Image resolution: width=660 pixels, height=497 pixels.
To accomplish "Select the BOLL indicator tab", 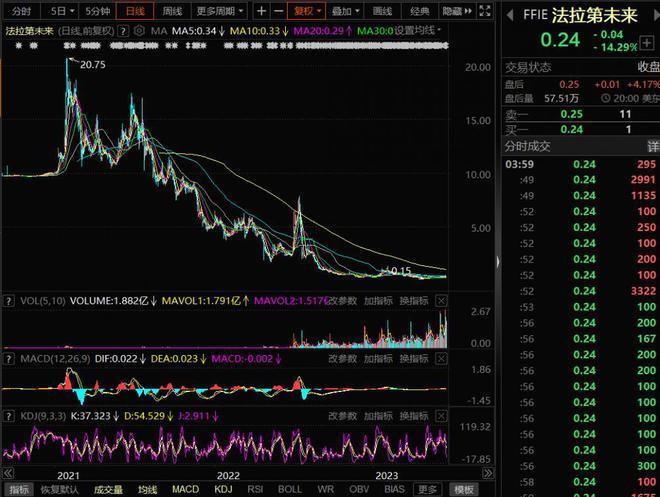I will tap(289, 489).
